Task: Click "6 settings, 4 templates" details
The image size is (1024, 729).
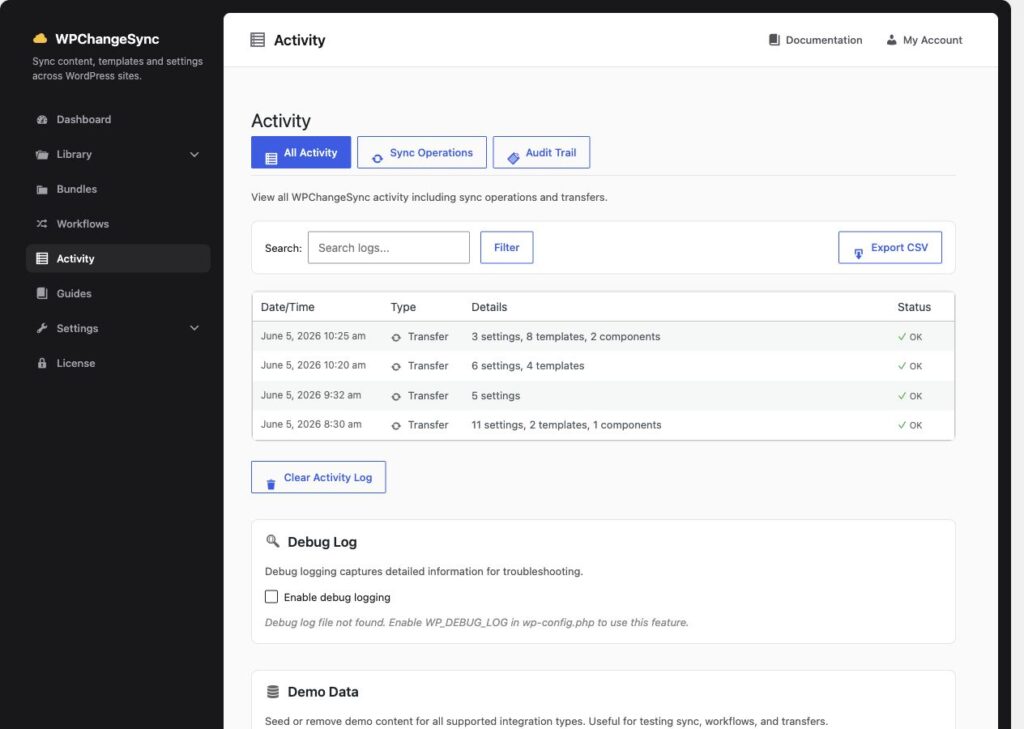Action: 528,366
